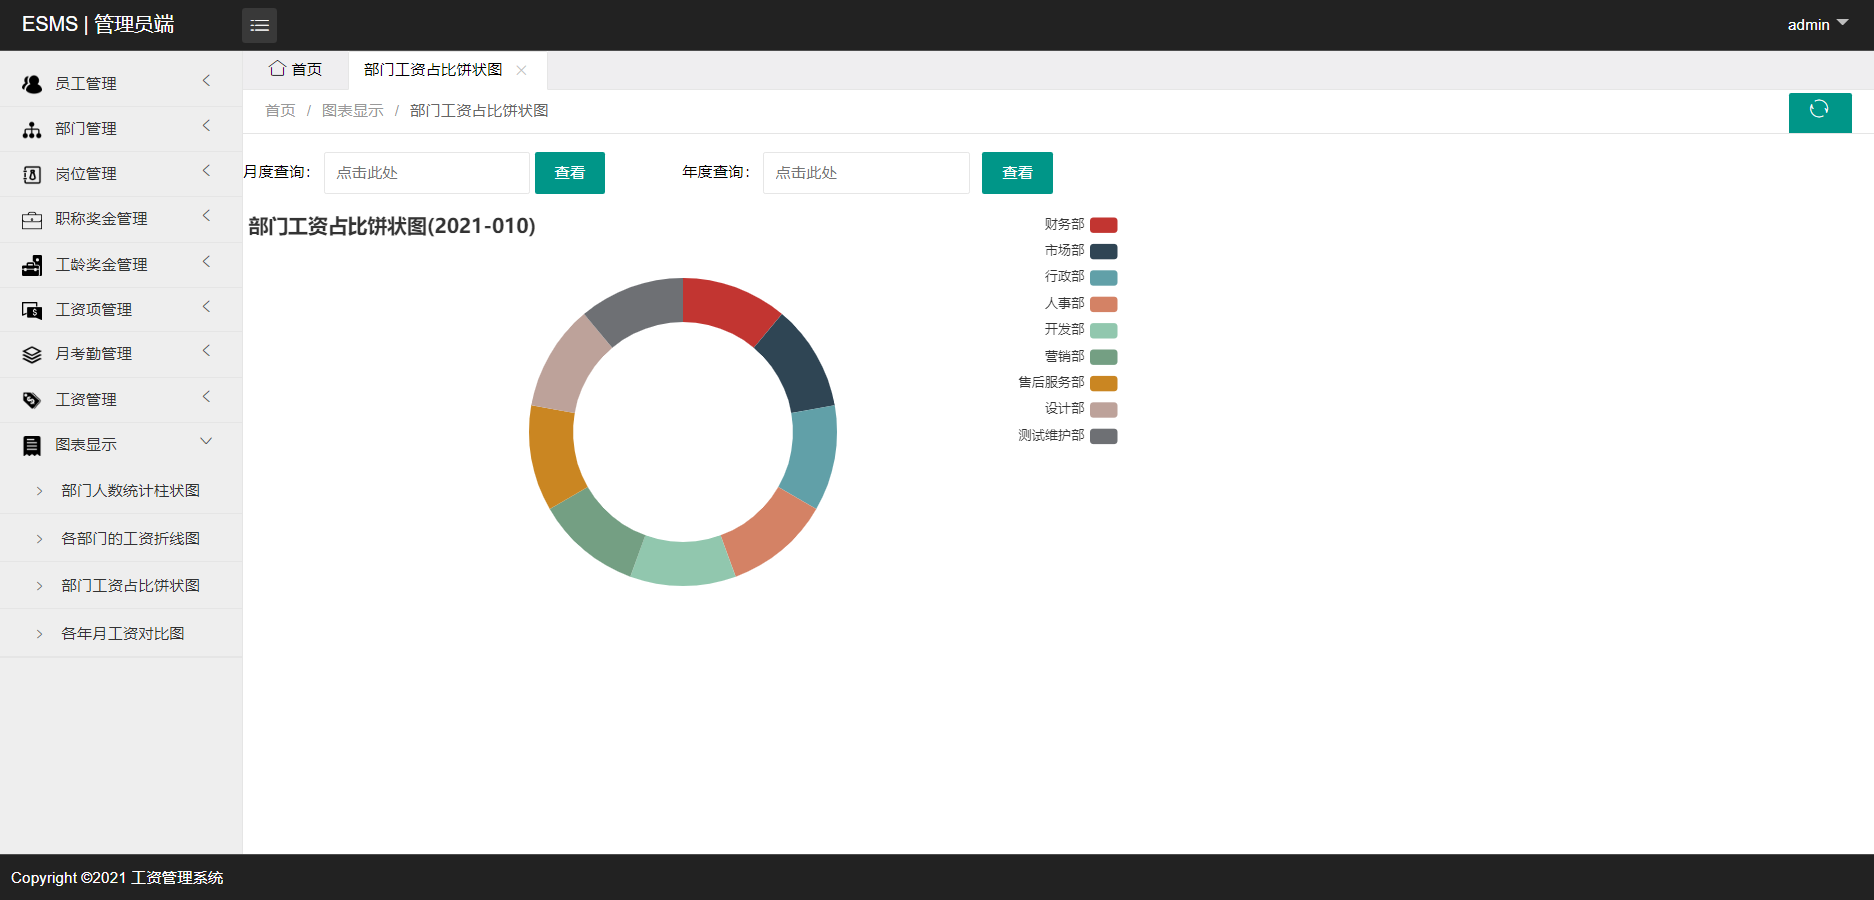Click the 月度查询 date input field

(427, 173)
